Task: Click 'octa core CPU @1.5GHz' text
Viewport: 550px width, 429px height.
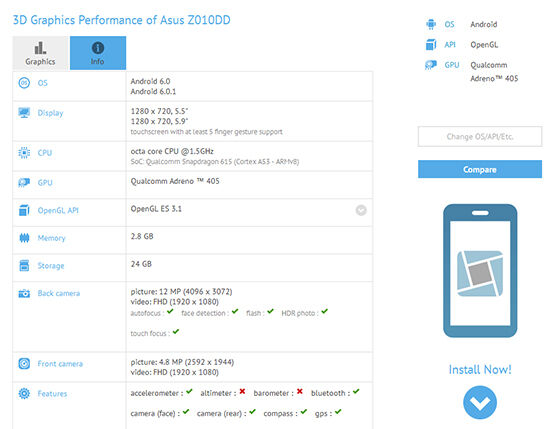Action: [x=172, y=151]
